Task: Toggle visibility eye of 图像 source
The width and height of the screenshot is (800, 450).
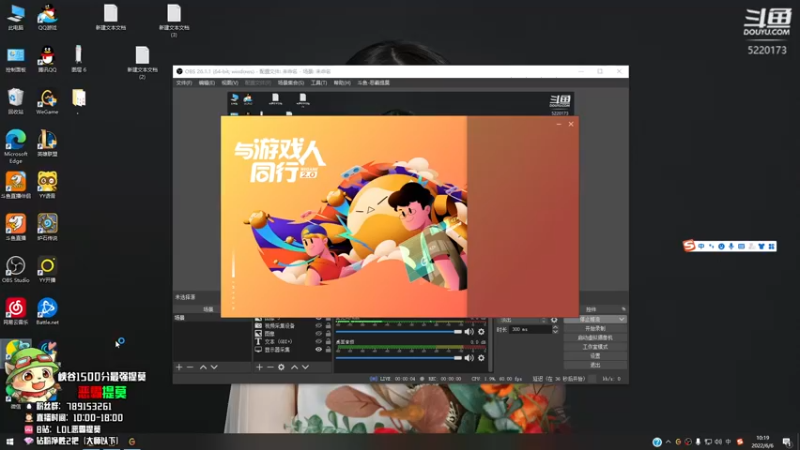Action: tap(318, 334)
